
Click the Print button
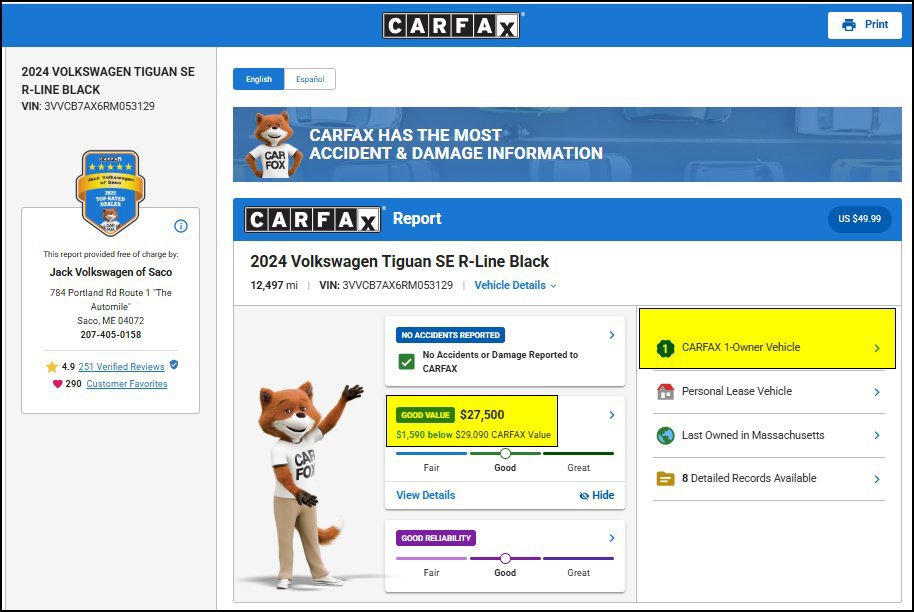[x=864, y=25]
